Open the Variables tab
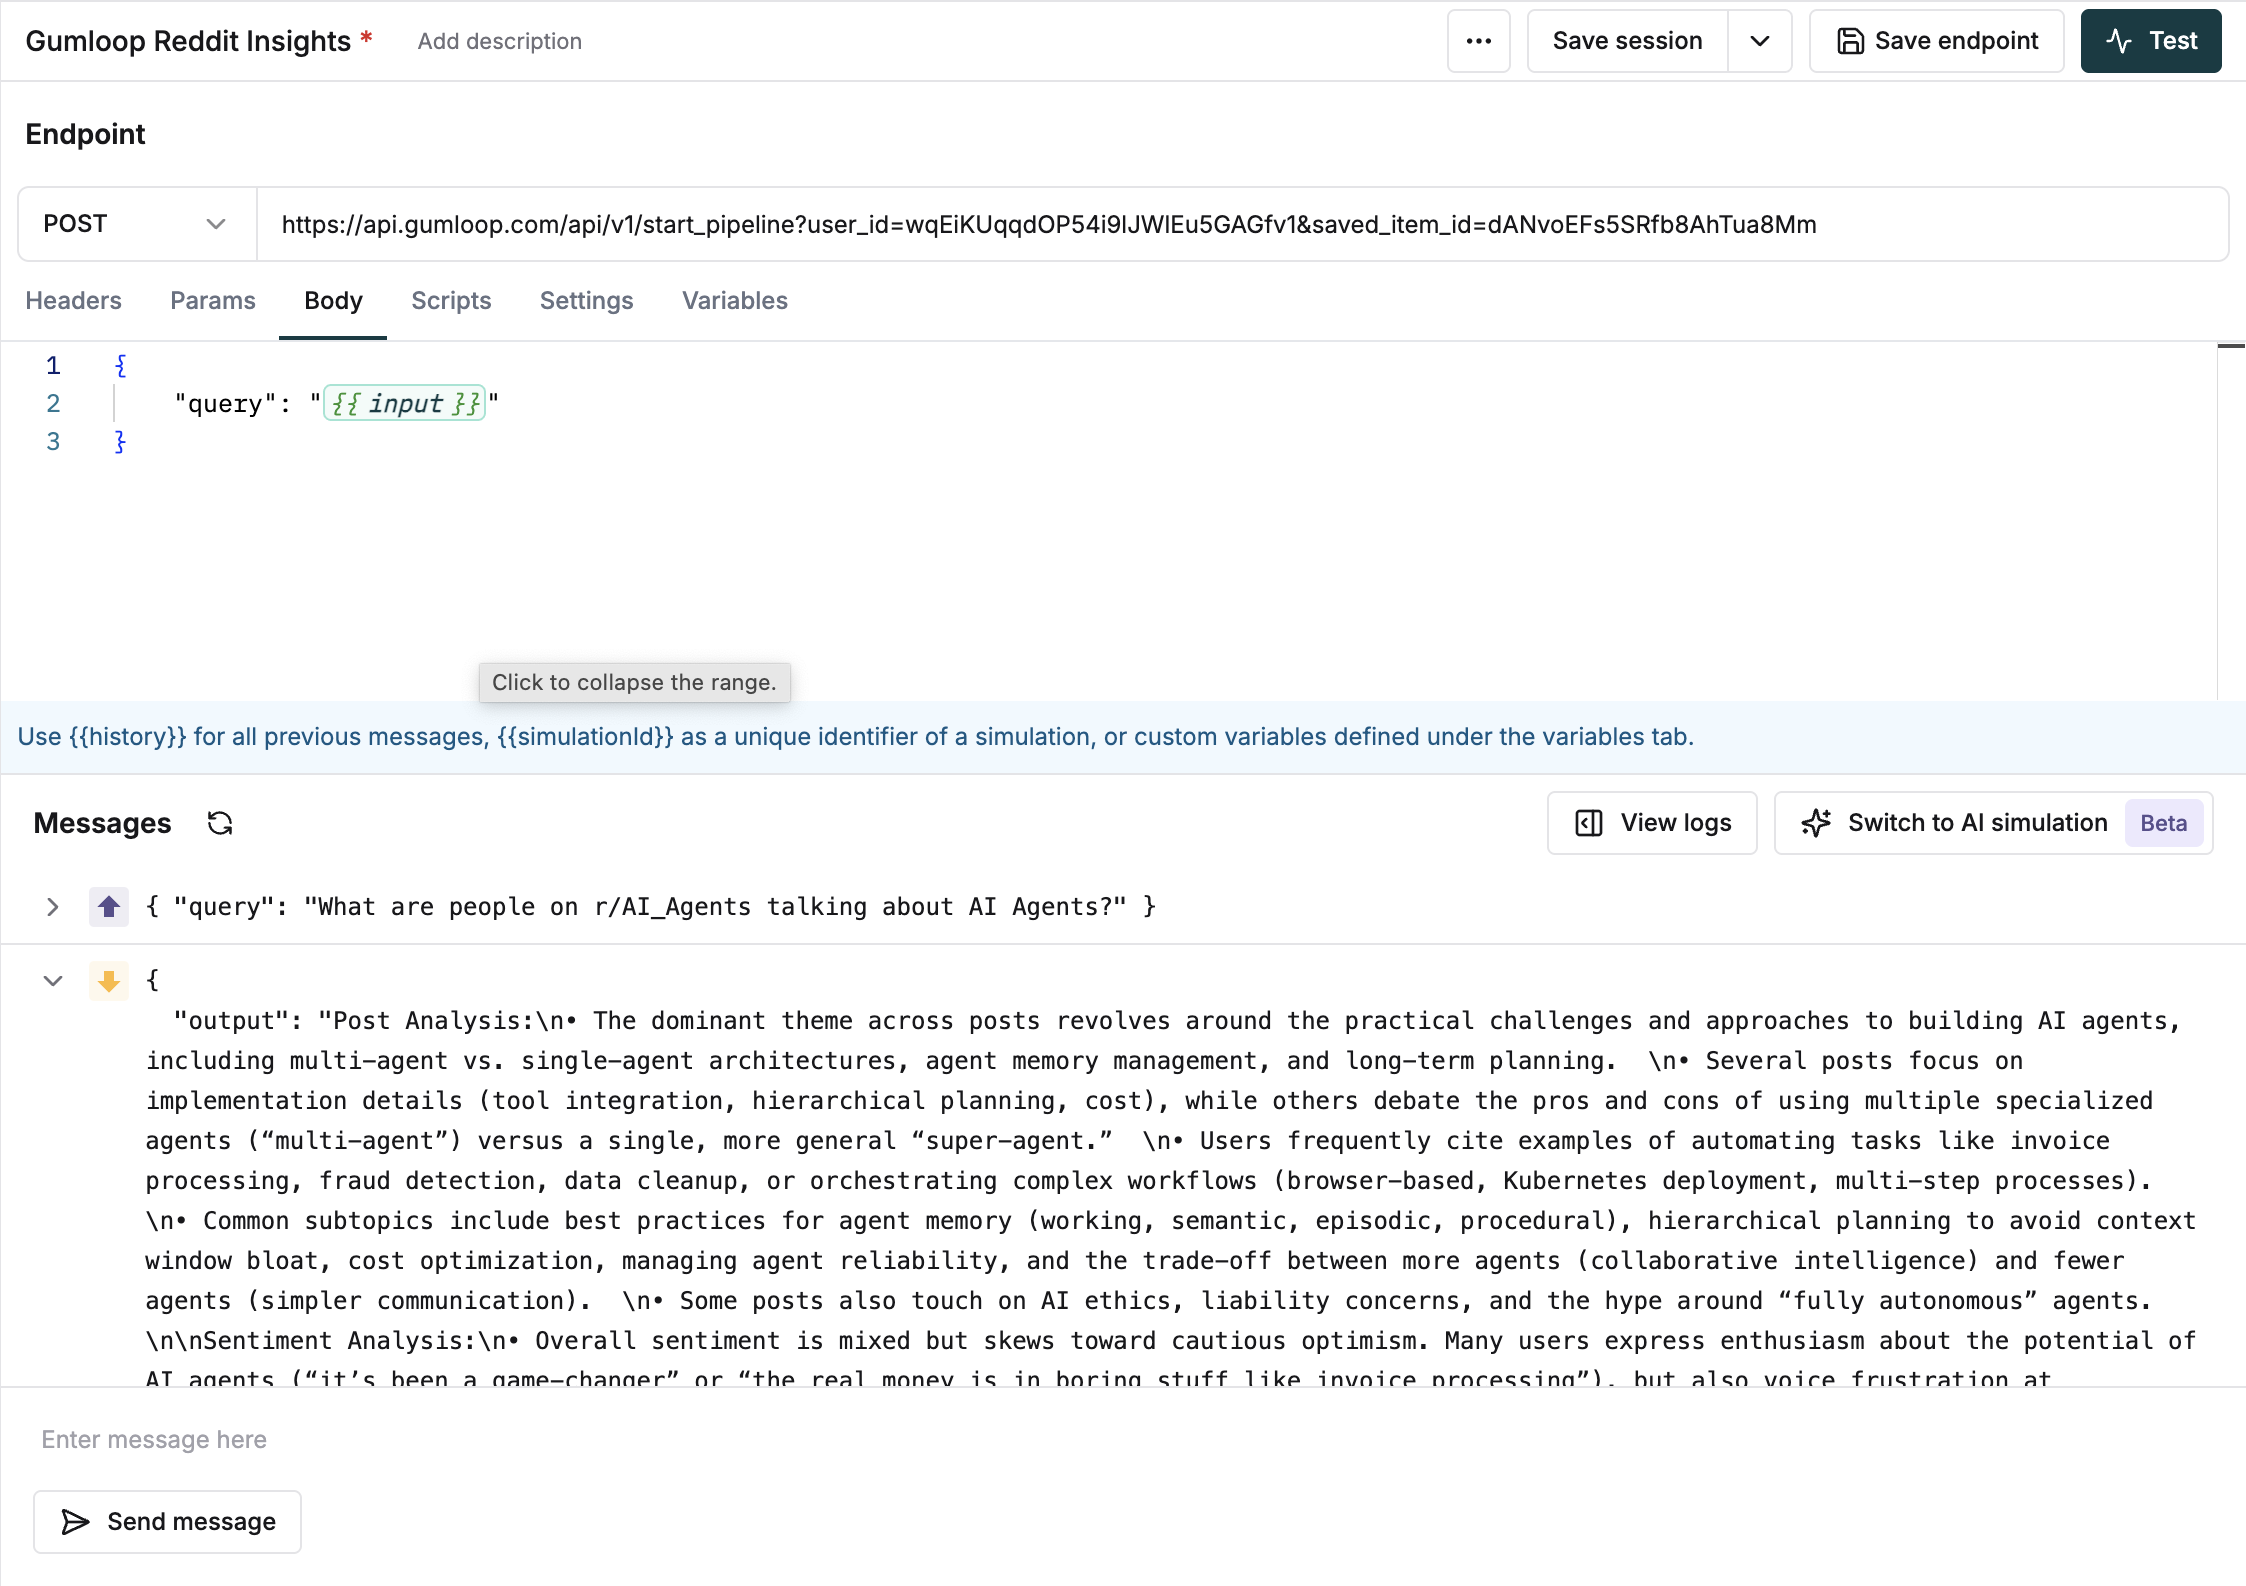This screenshot has width=2246, height=1586. 734,301
